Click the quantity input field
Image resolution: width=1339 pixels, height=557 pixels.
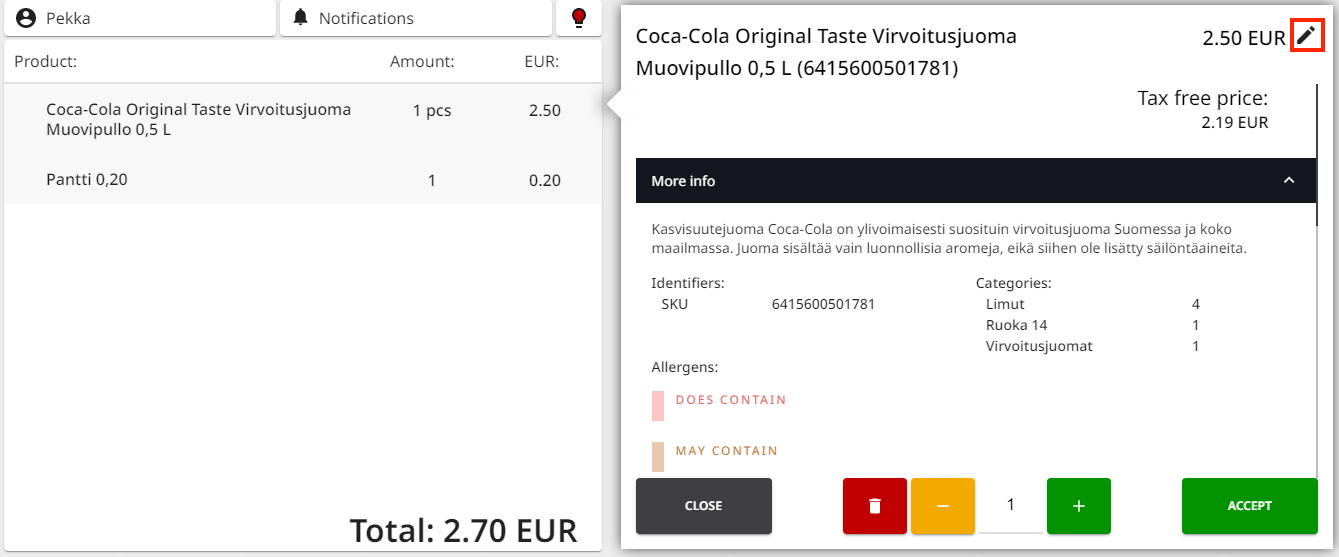click(x=1010, y=506)
